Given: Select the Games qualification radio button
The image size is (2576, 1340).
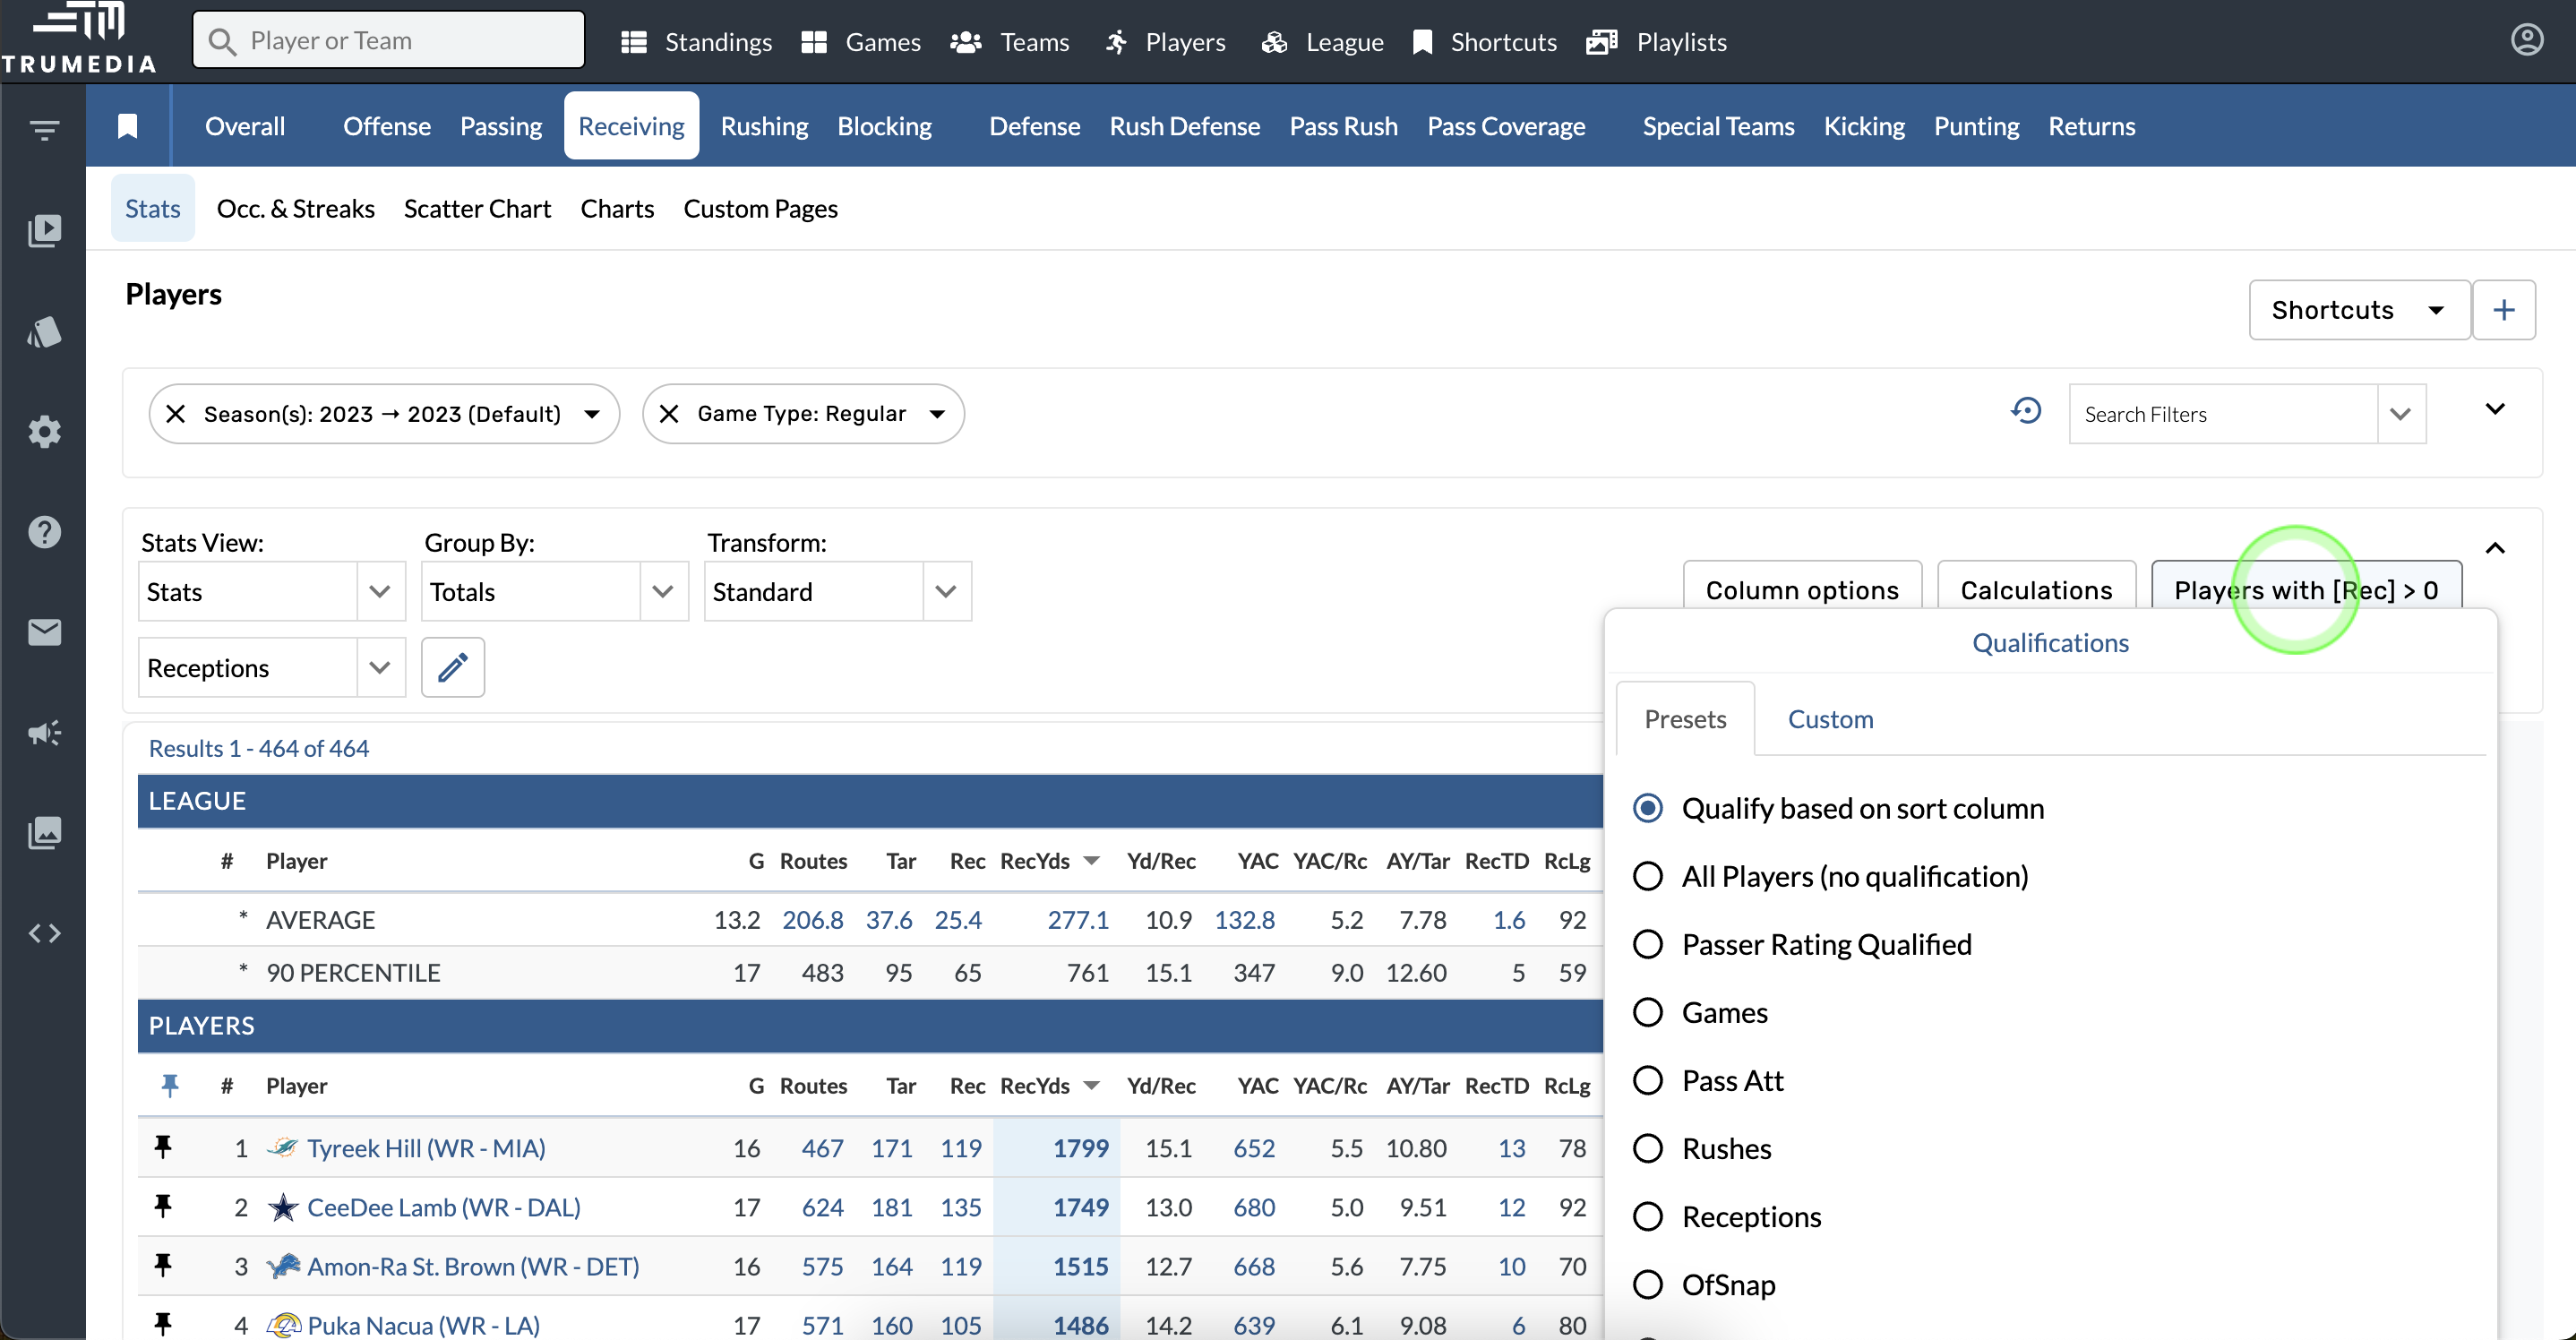Looking at the screenshot, I should [x=1647, y=1012].
